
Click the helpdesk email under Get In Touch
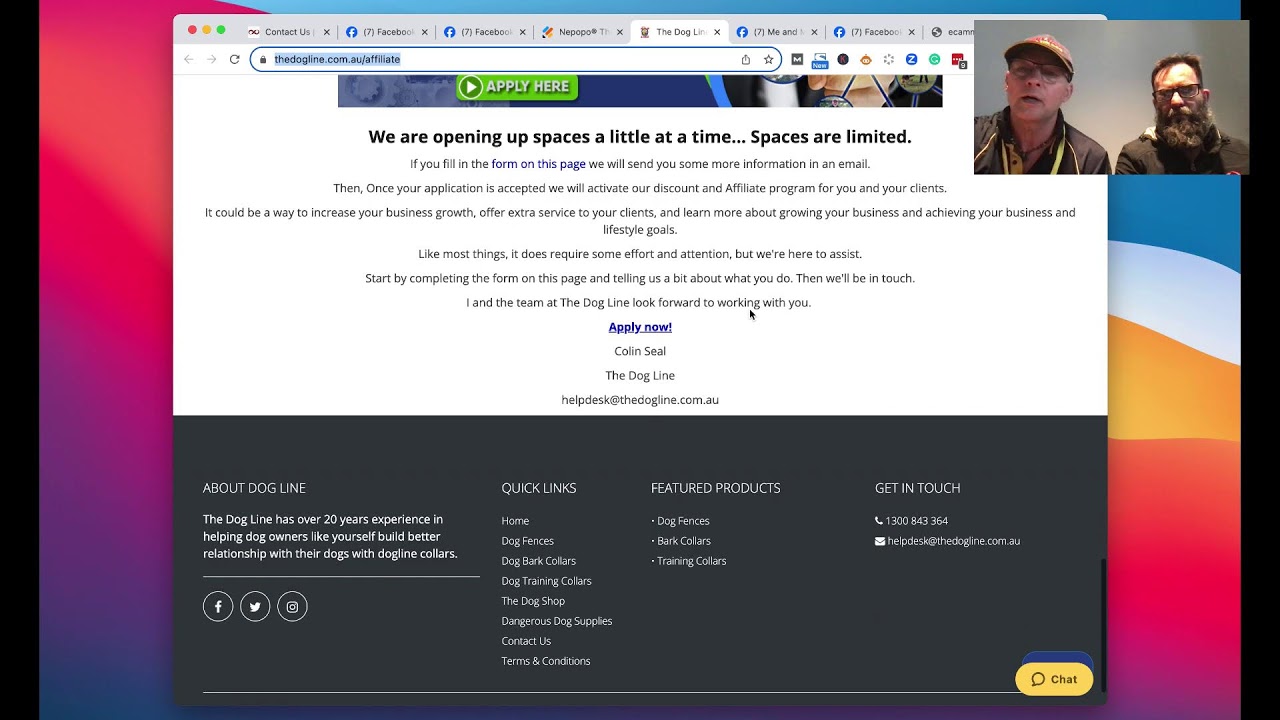click(953, 541)
